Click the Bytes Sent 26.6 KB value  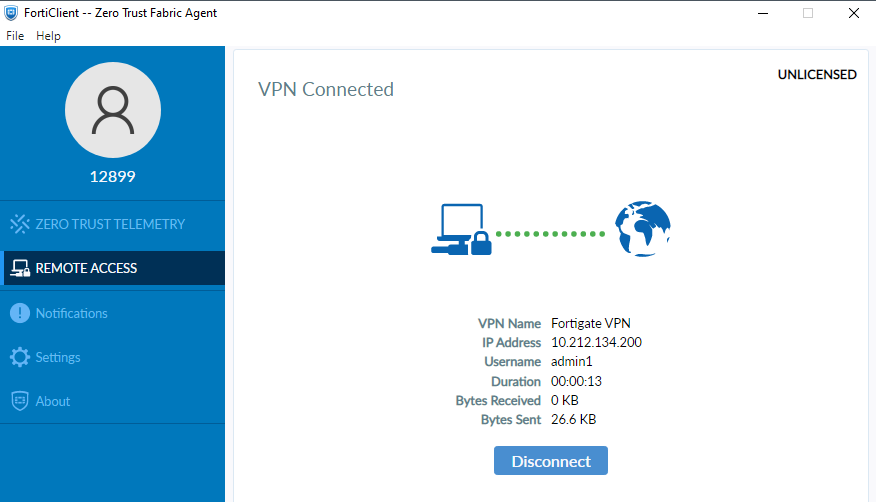pos(573,419)
